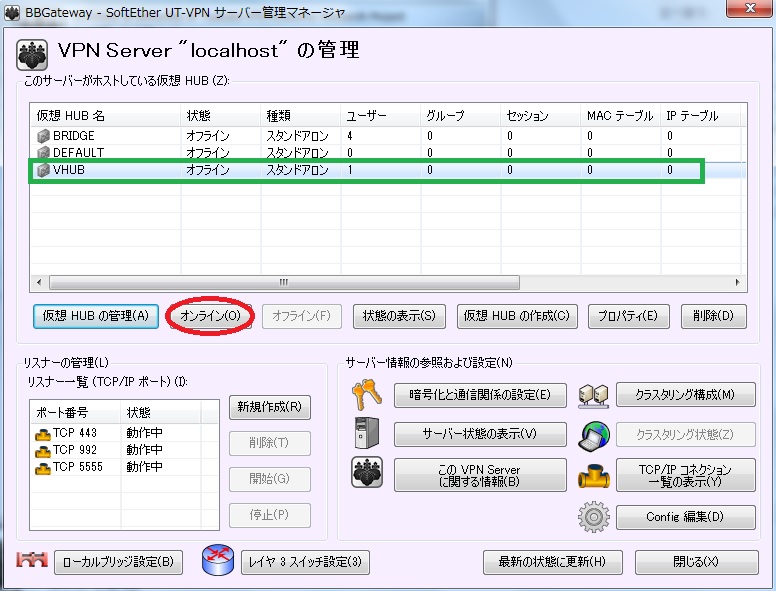Select the BRIDGE hub row
This screenshot has width=776, height=591.
[388, 136]
